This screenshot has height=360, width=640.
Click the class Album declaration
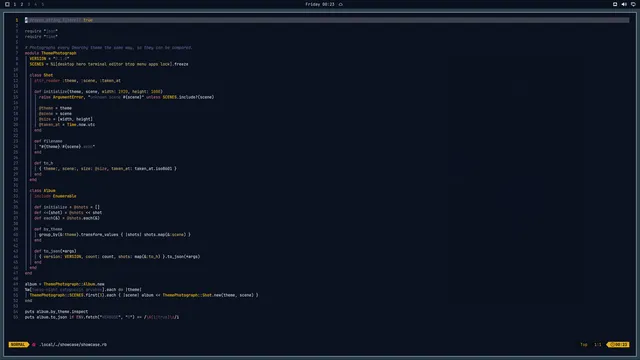[x=42, y=191]
